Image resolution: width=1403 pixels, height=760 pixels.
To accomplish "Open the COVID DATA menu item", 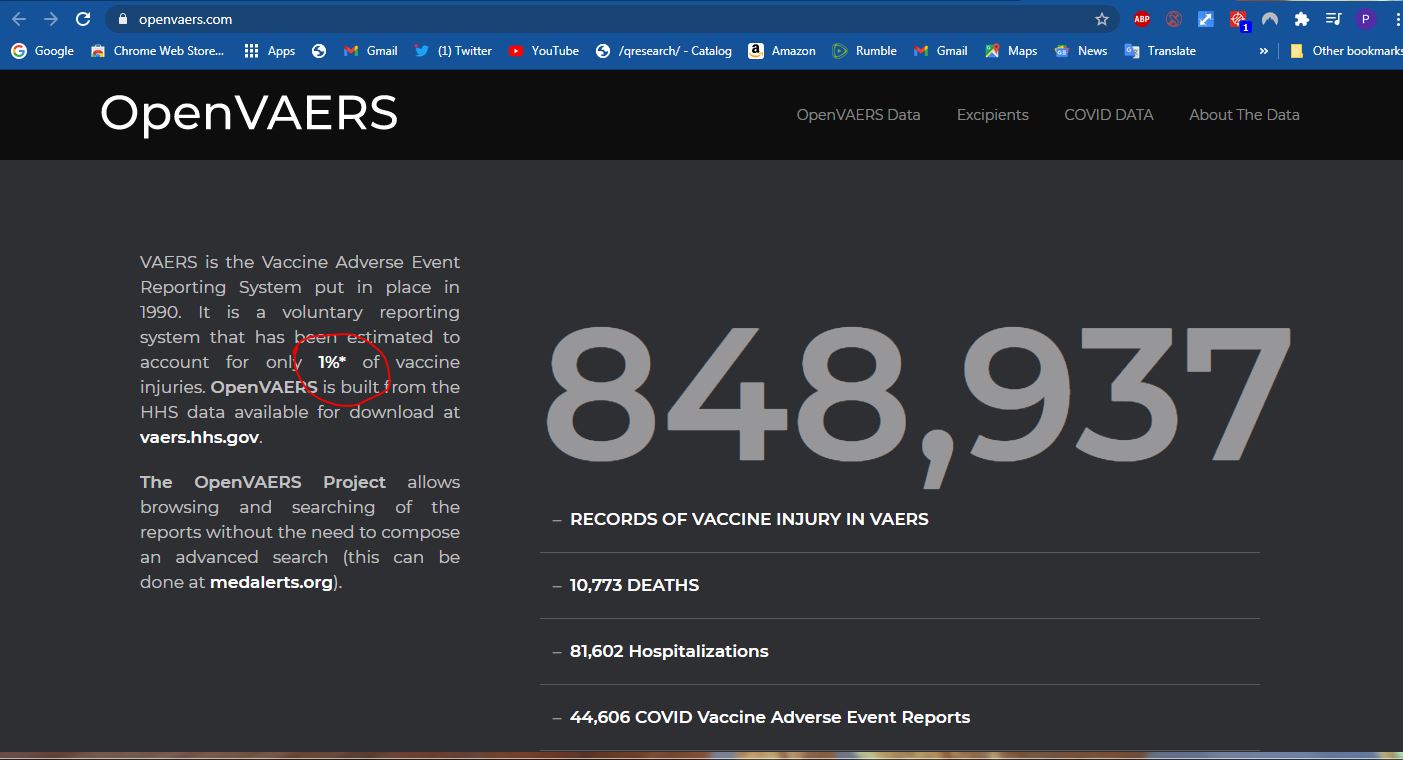I will click(x=1108, y=115).
